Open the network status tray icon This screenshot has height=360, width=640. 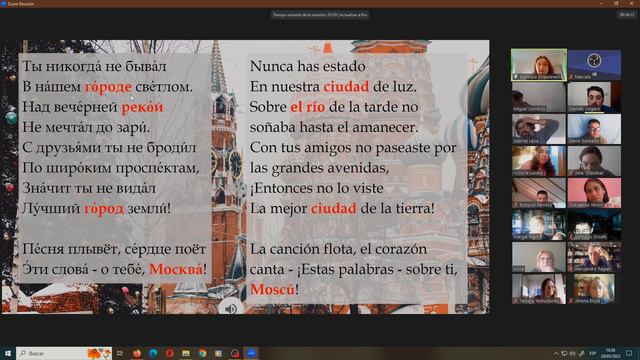point(564,353)
